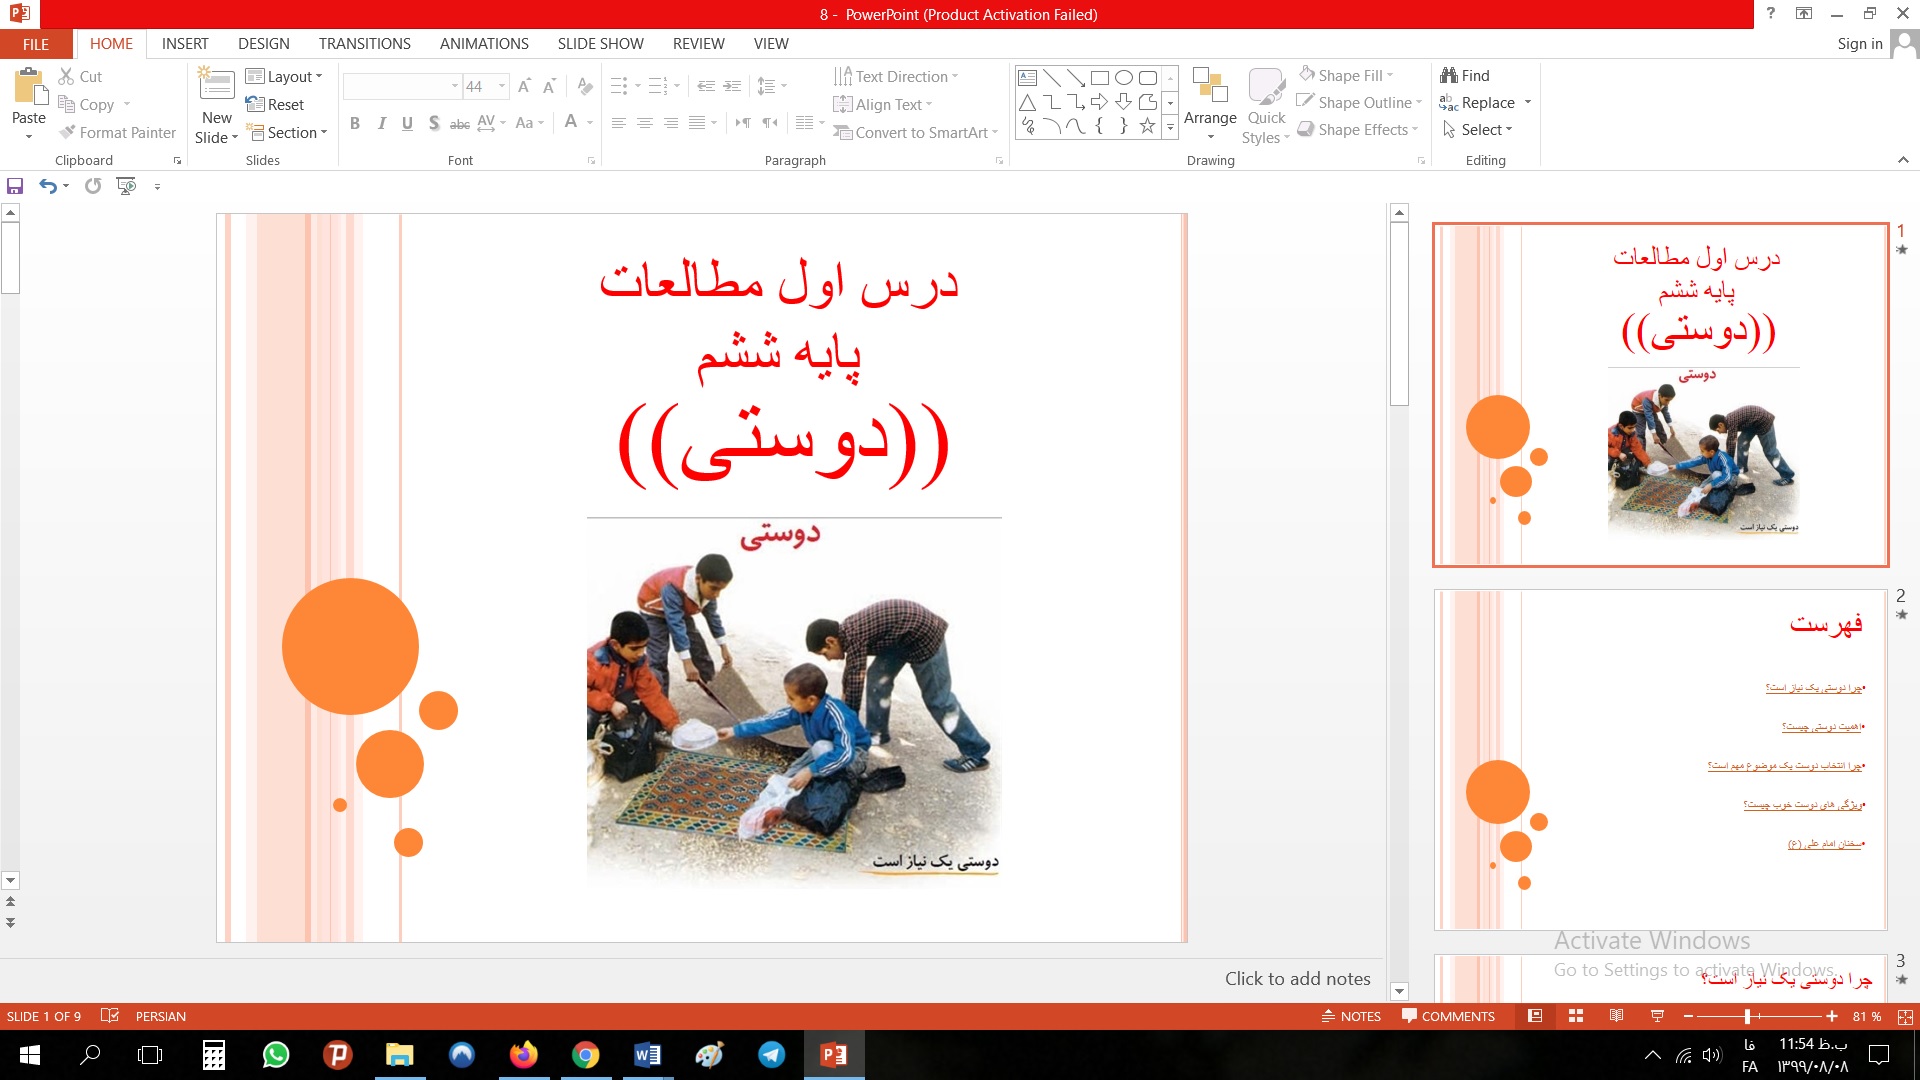Start slide show from status bar icon
The height and width of the screenshot is (1080, 1920).
click(x=1657, y=1016)
